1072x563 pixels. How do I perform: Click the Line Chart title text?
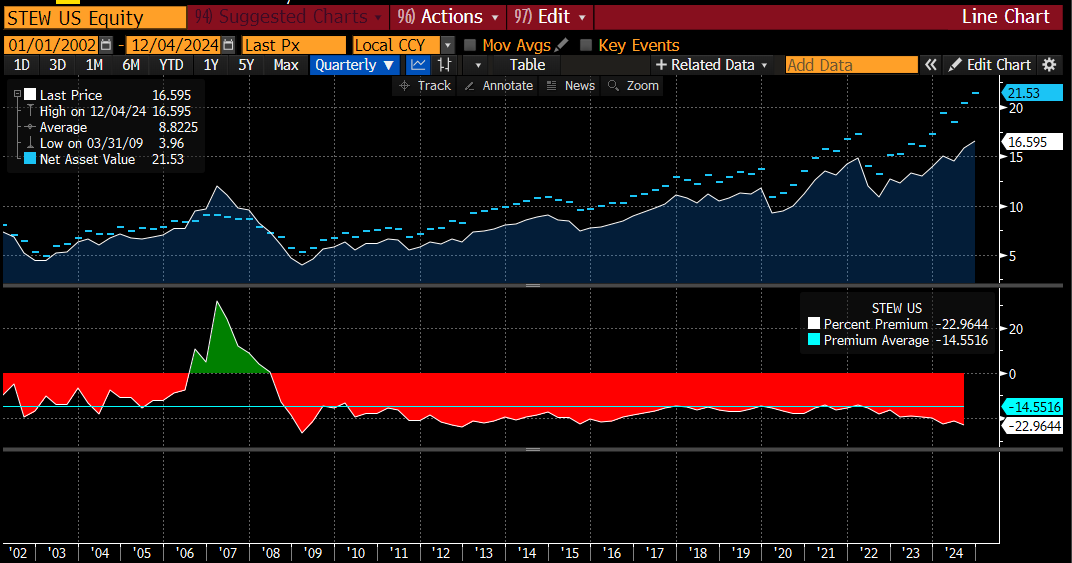click(1005, 16)
